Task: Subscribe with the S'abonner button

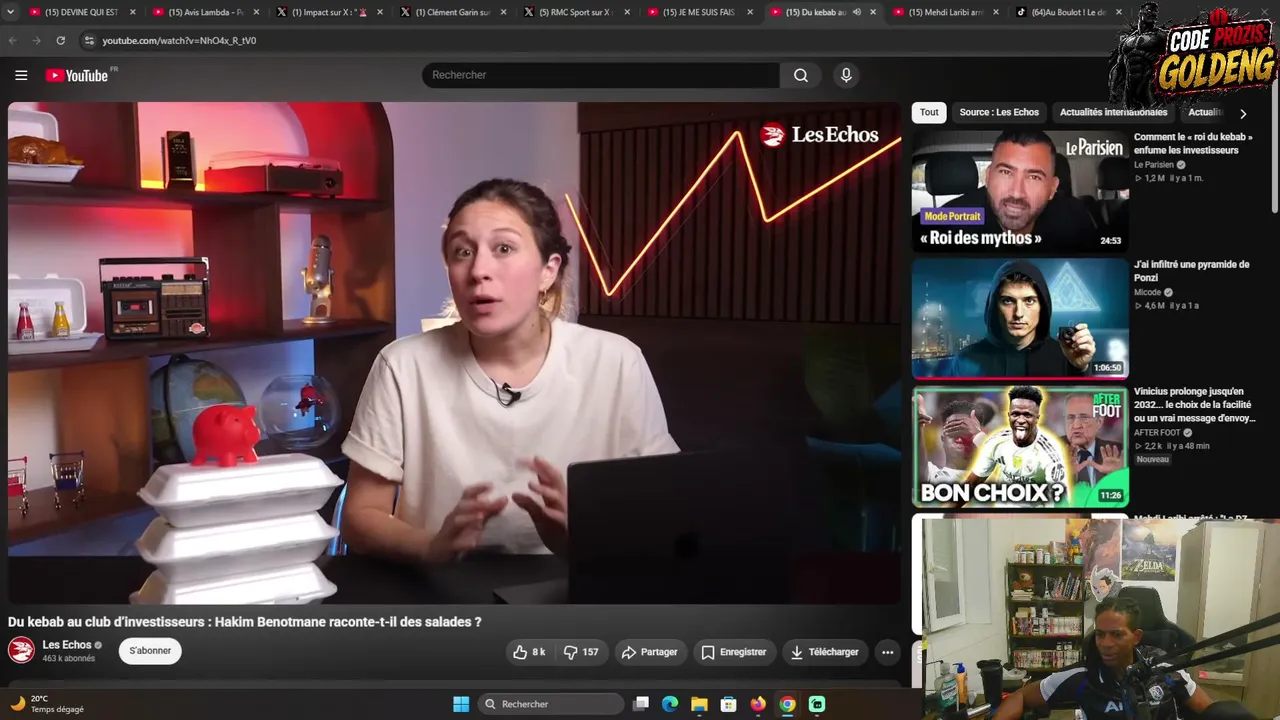Action: (150, 651)
